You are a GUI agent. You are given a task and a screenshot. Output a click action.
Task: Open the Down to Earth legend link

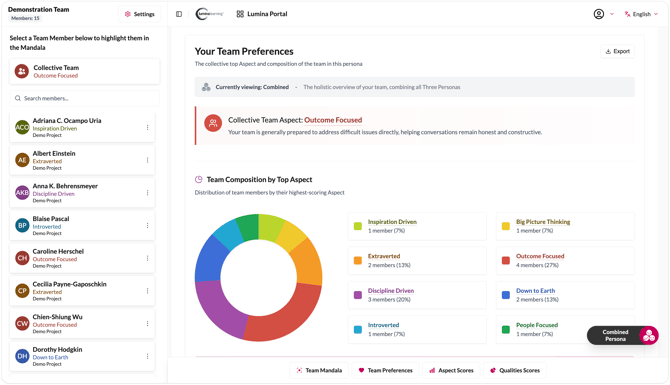pyautogui.click(x=535, y=291)
